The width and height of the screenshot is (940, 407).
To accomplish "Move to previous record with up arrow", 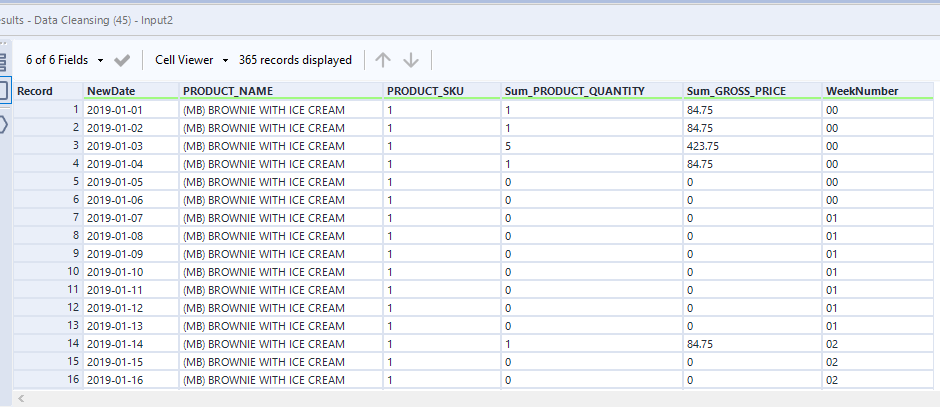I will [382, 60].
